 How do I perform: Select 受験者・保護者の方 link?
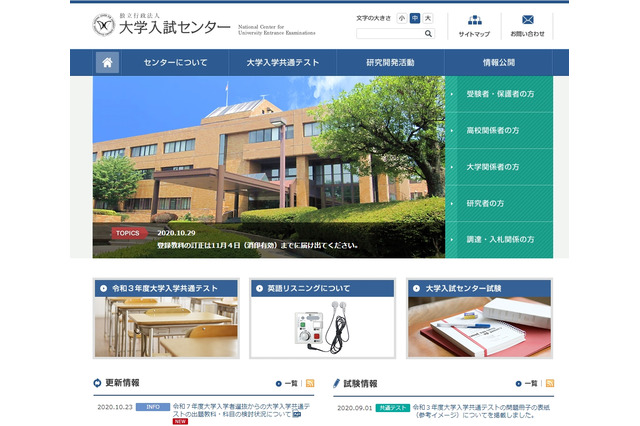(499, 94)
